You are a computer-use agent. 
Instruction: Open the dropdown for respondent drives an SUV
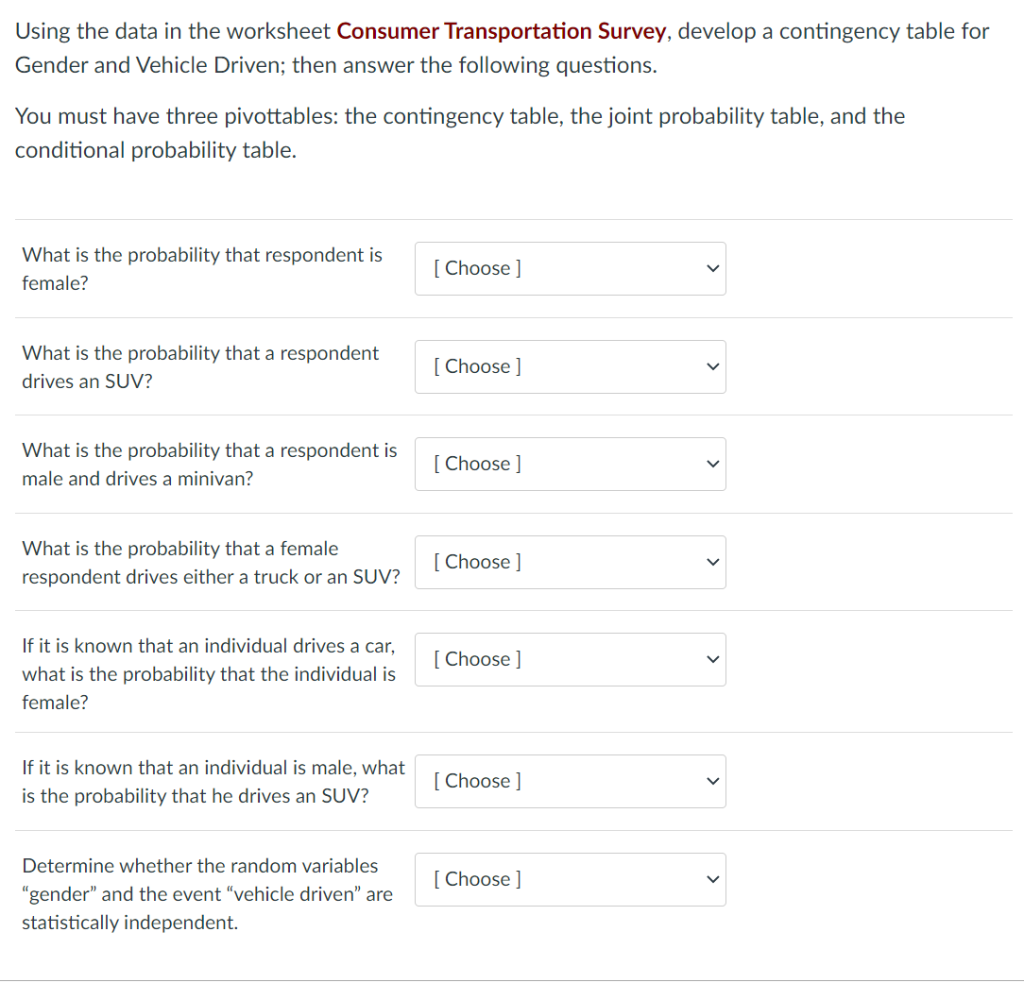click(570, 366)
